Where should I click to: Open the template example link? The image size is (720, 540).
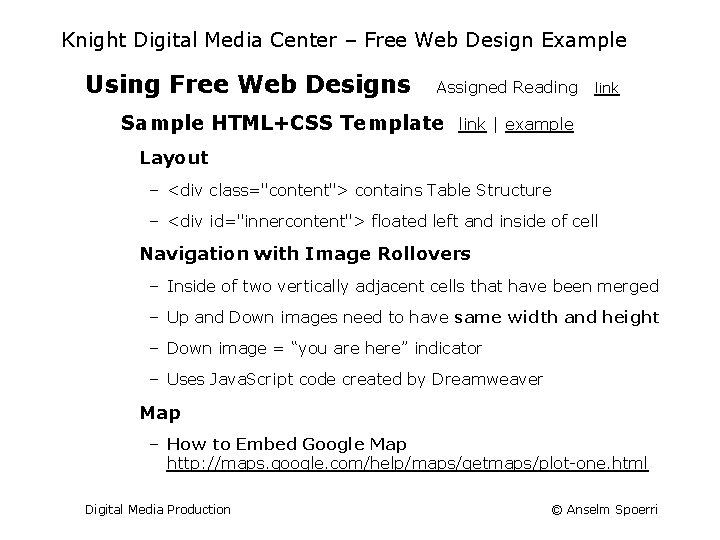(x=539, y=124)
